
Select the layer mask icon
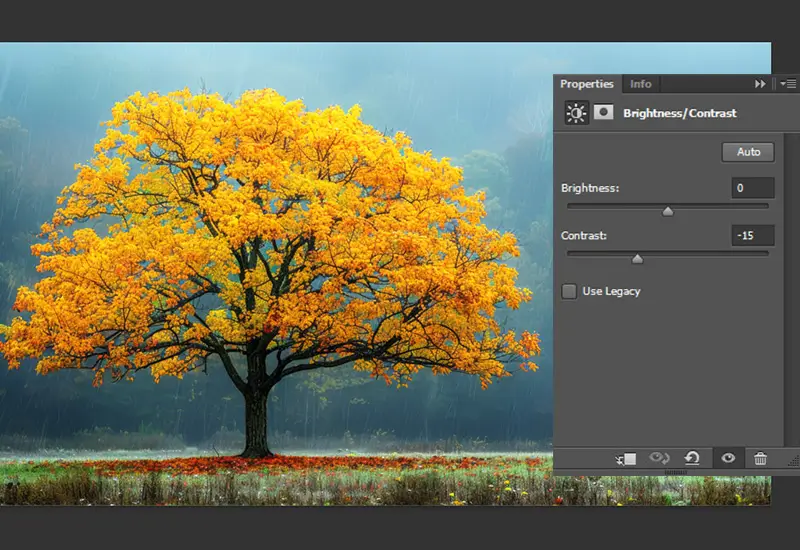click(603, 113)
